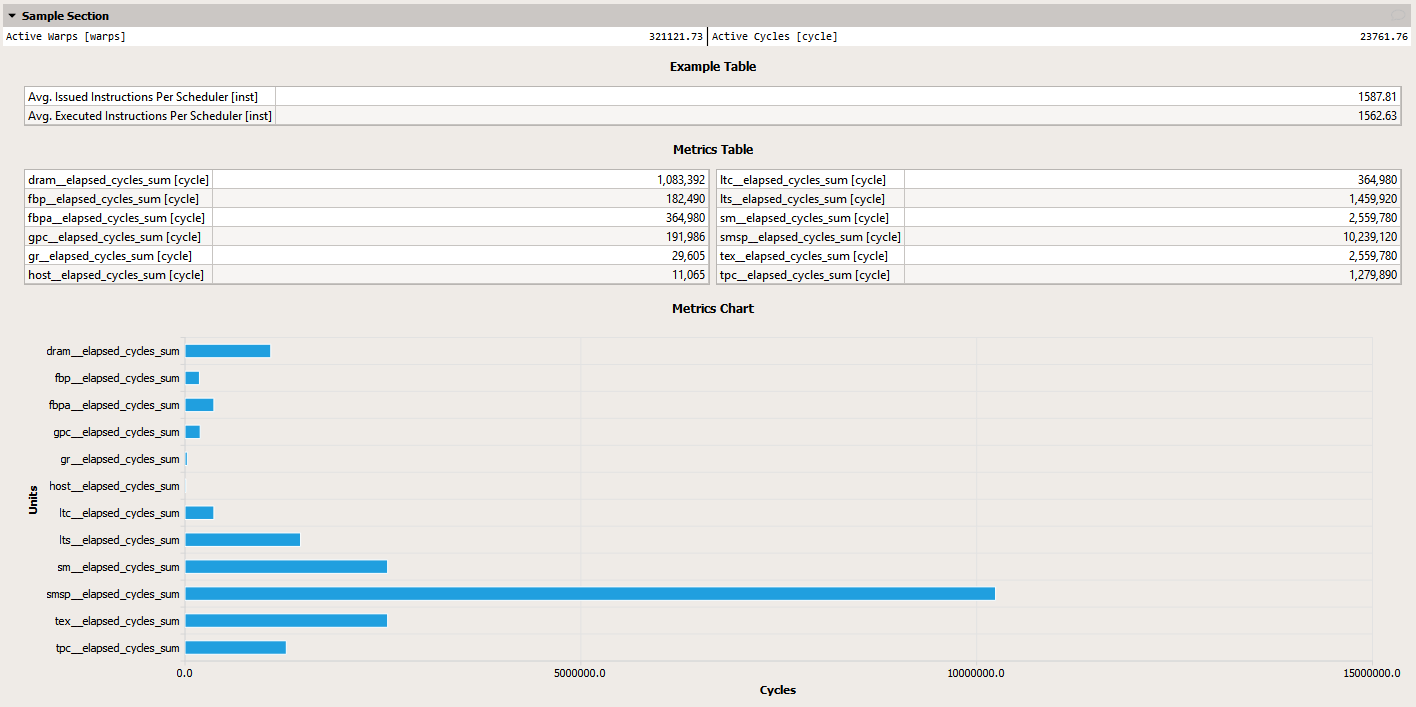1416x707 pixels.
Task: Click the dram__elapsed_cycles_sum chart bar
Action: point(227,351)
